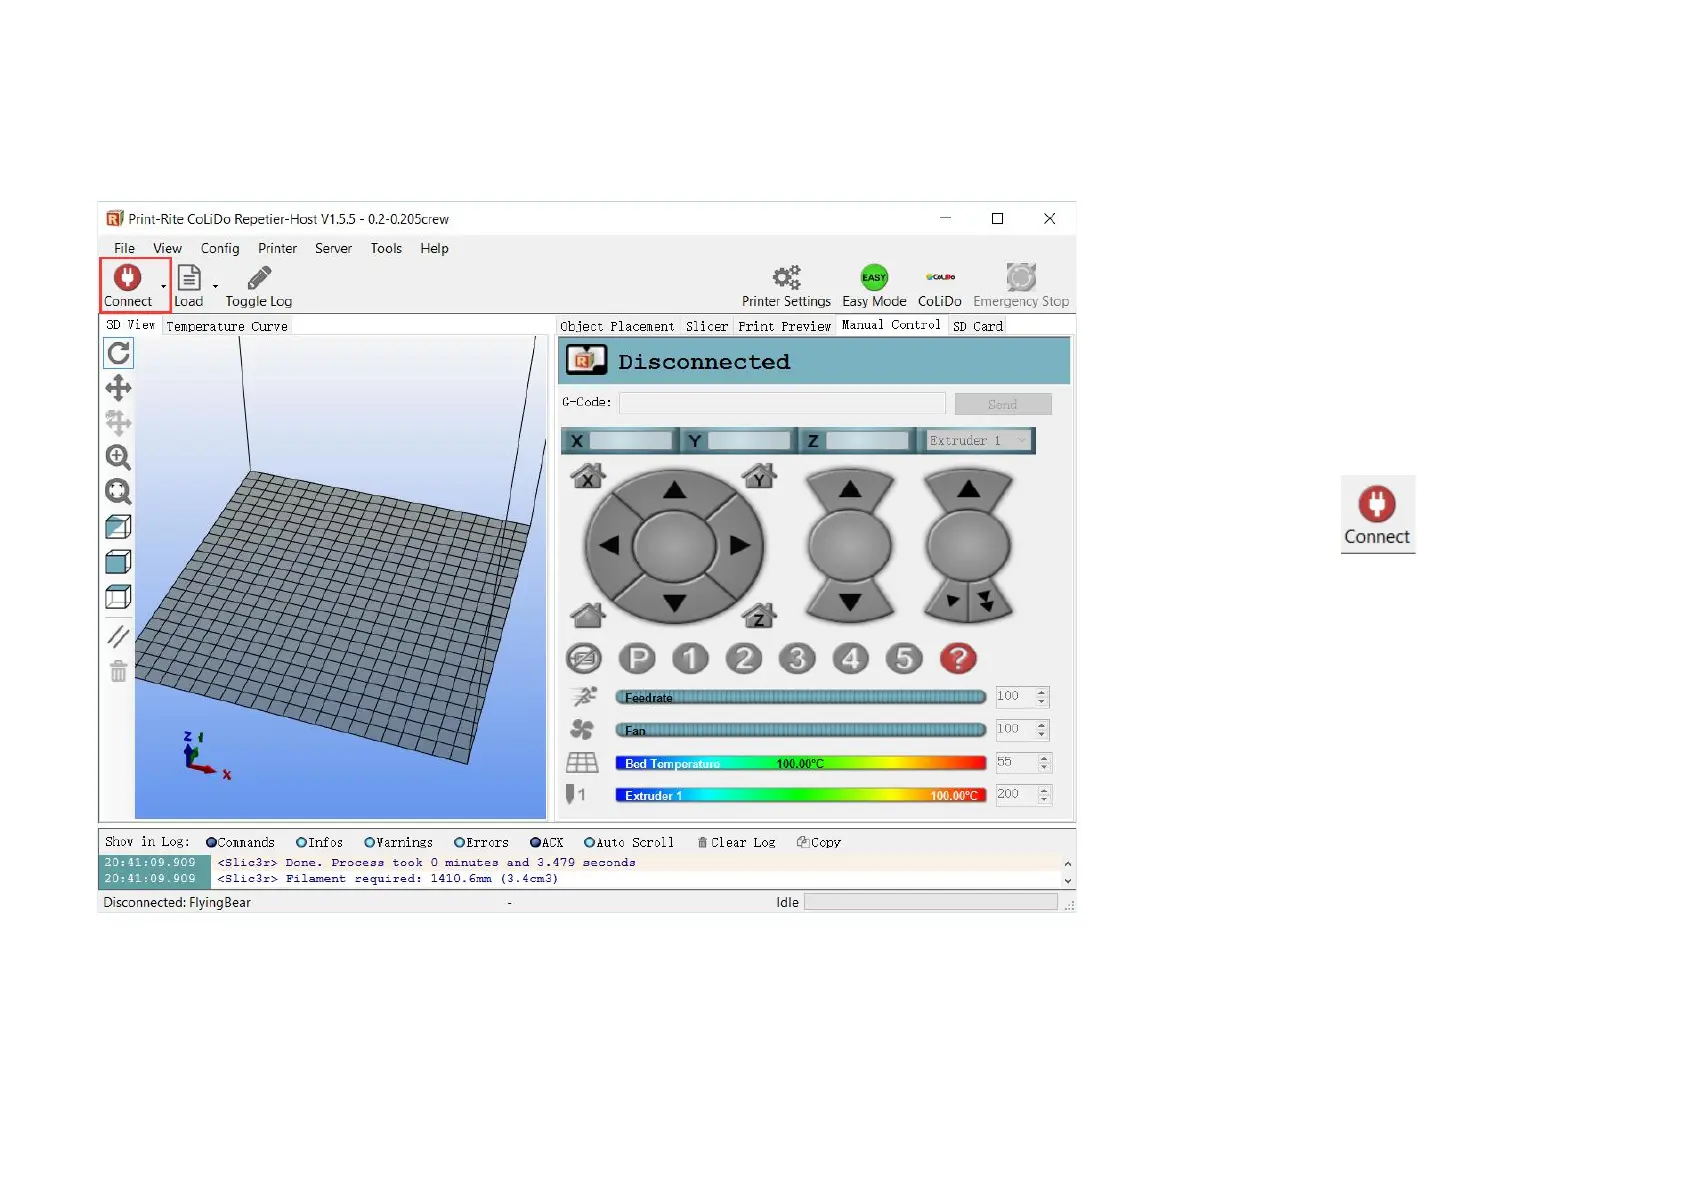Toggle Auto Scroll for the log

(589, 843)
